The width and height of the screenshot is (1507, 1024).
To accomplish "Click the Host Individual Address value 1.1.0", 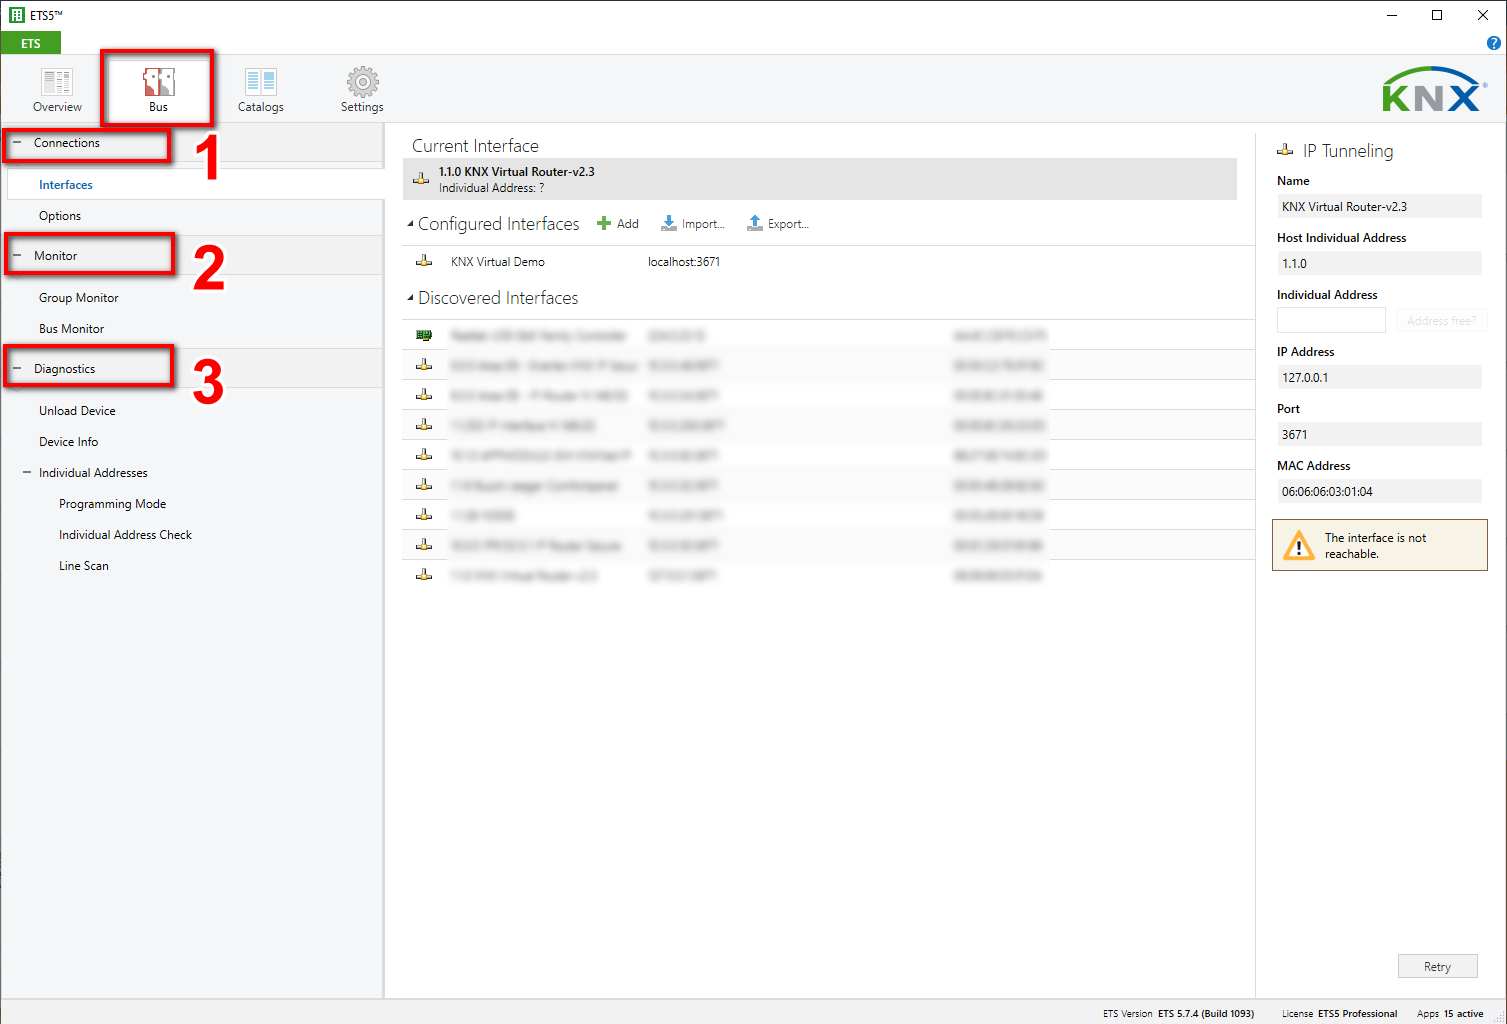I will tap(1379, 263).
